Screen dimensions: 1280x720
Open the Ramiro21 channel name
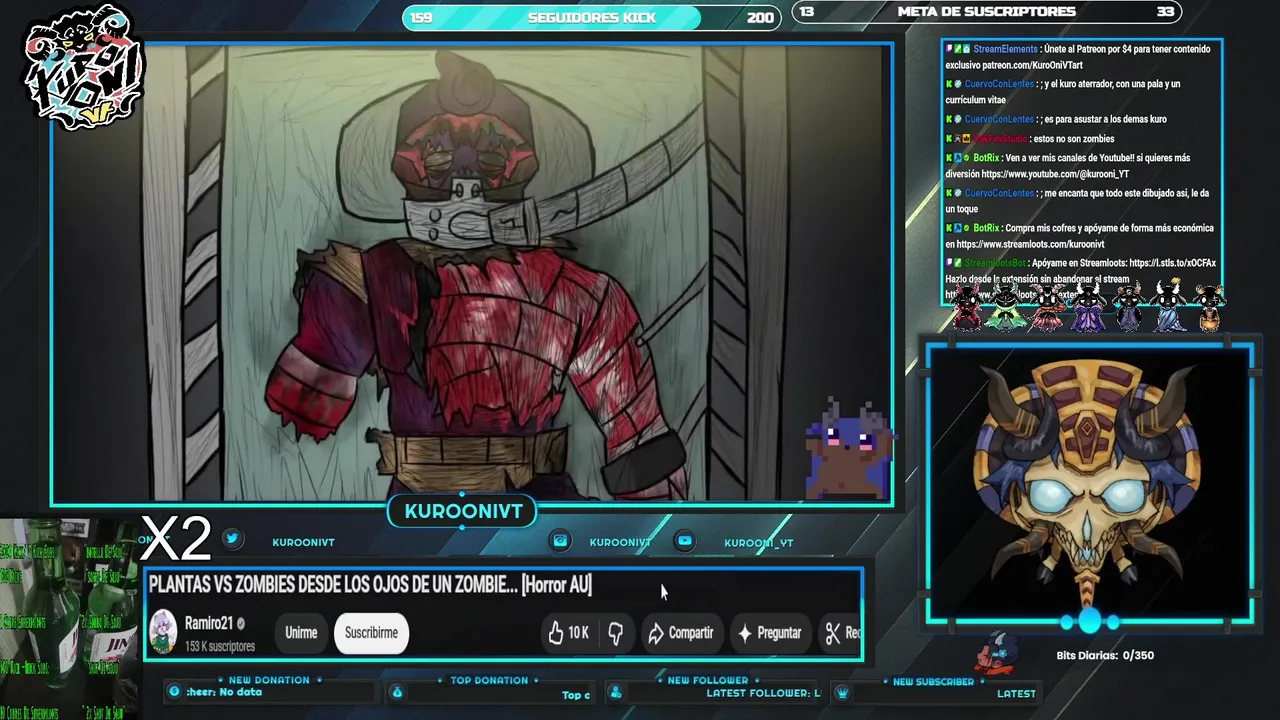[209, 623]
